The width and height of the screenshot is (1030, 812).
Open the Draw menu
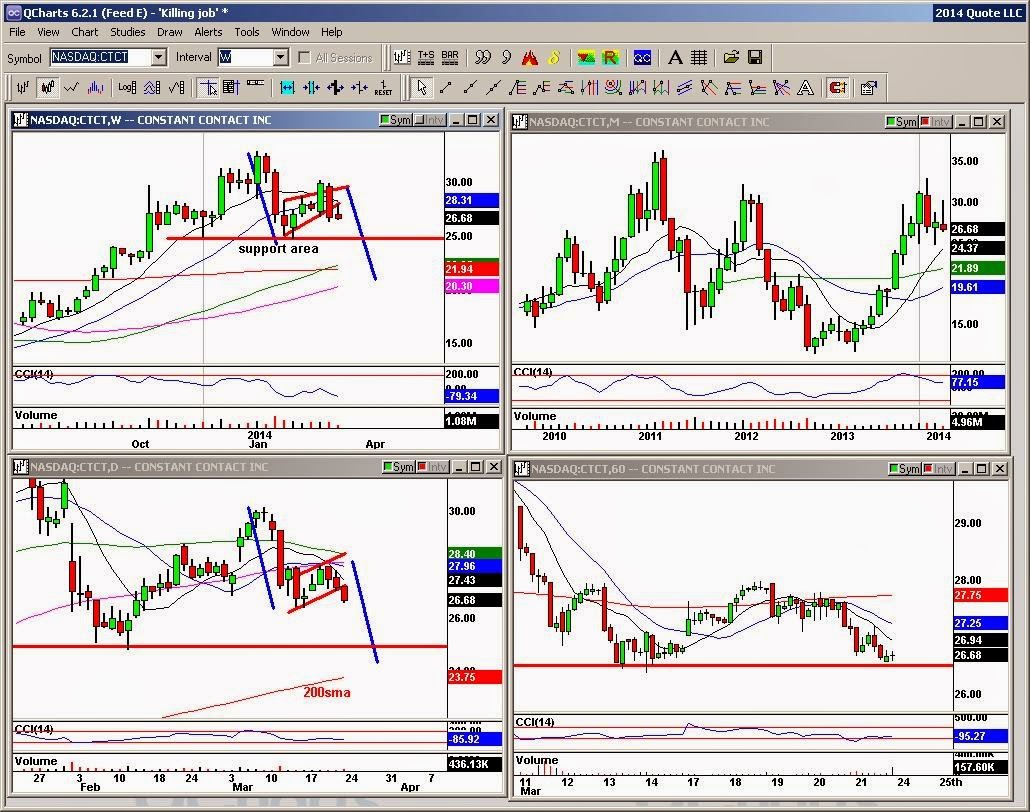tap(169, 32)
